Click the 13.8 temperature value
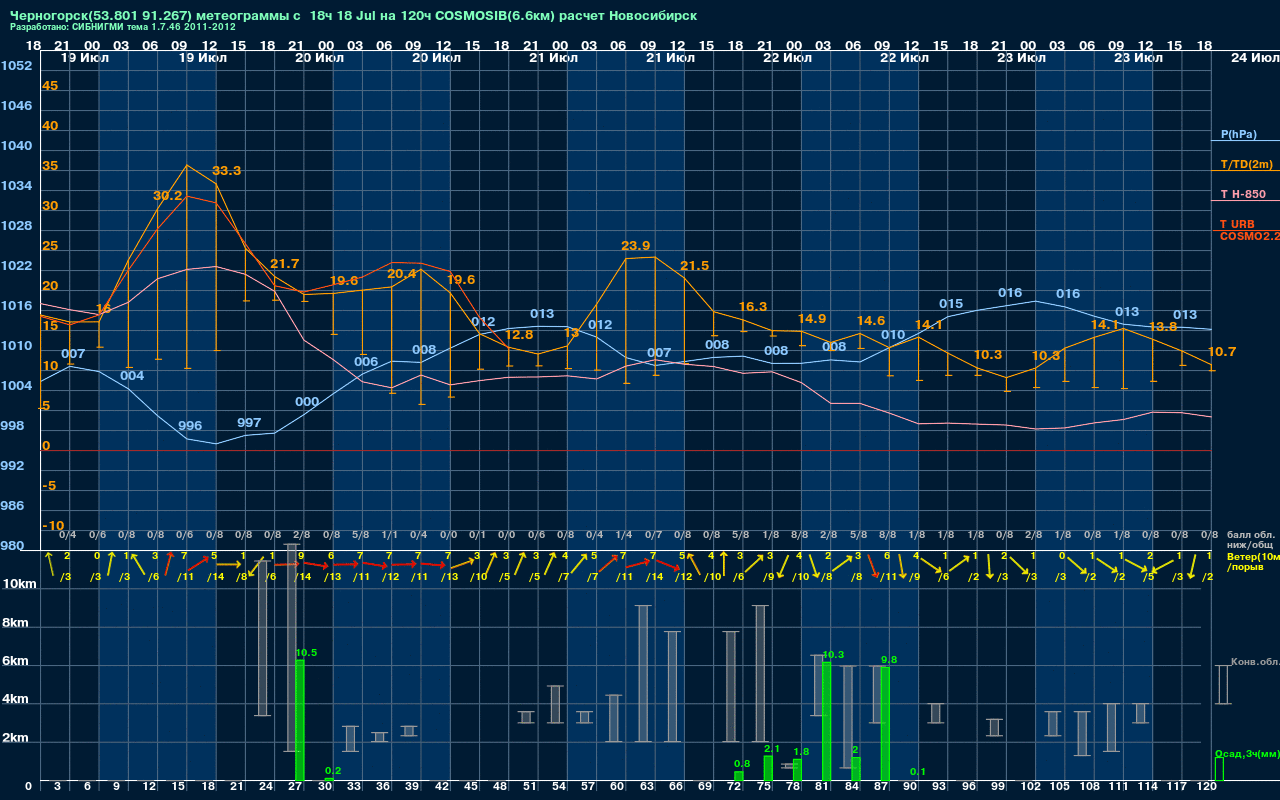 click(1162, 327)
